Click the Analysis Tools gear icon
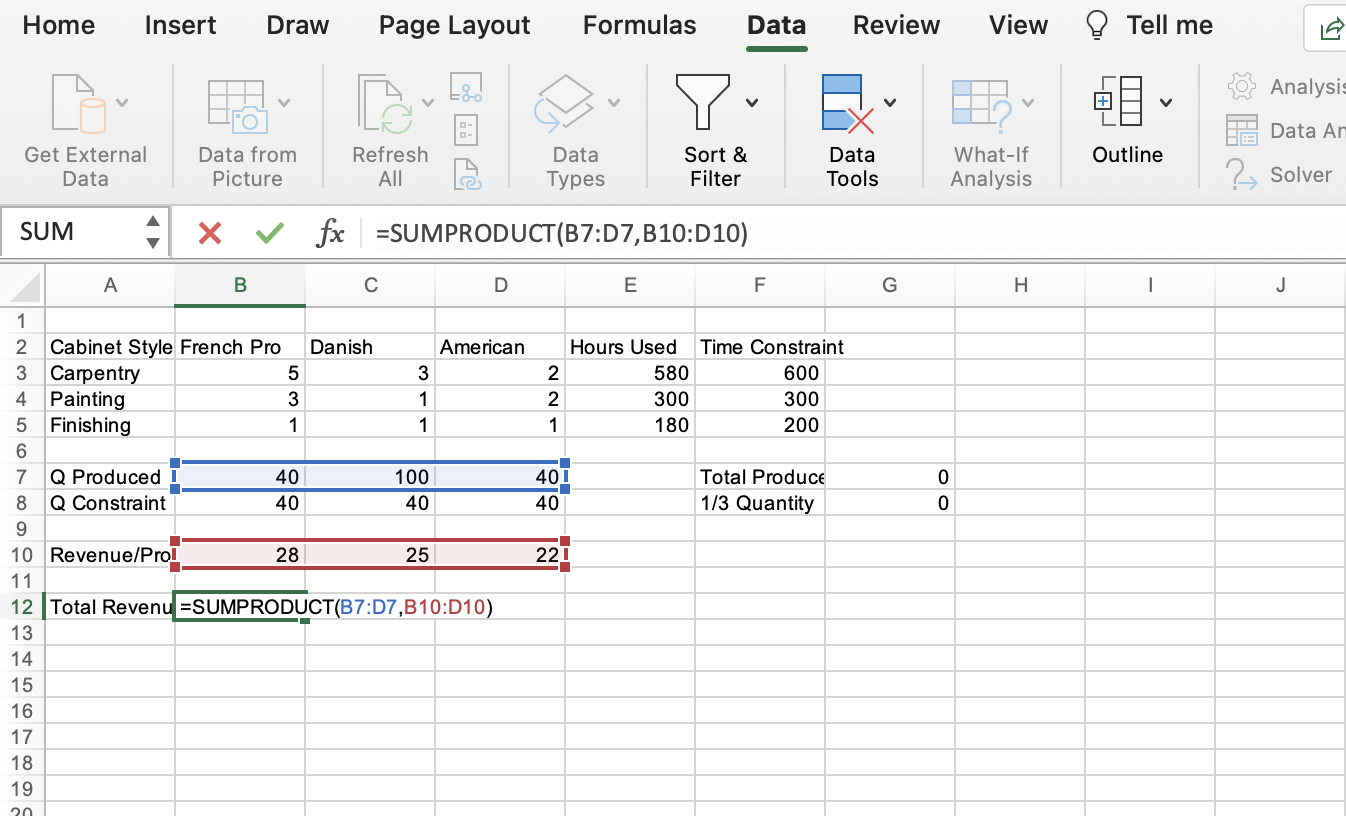 coord(1241,87)
